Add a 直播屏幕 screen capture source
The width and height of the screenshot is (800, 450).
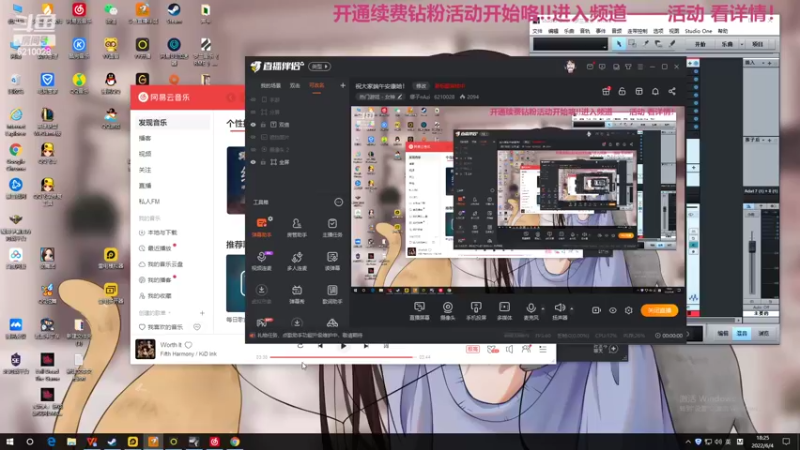coord(419,310)
